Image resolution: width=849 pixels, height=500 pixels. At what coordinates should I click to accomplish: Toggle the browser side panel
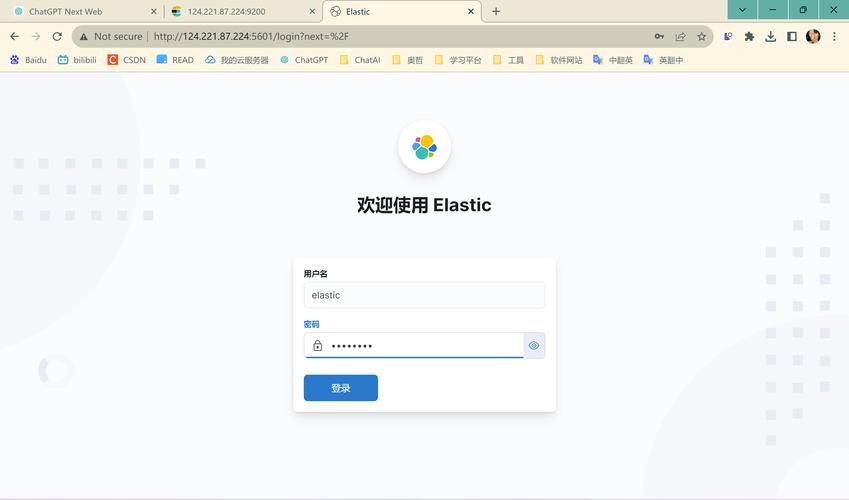pos(792,36)
